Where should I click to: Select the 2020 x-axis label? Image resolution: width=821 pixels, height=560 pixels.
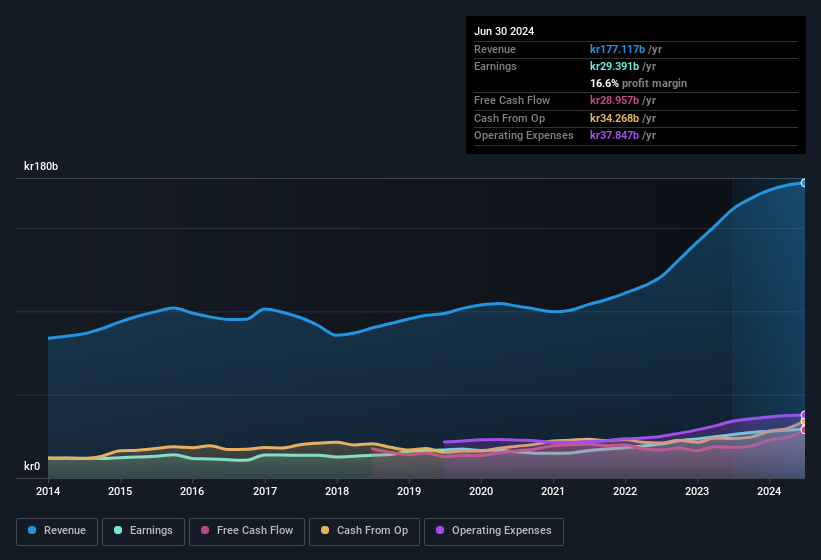tap(481, 491)
